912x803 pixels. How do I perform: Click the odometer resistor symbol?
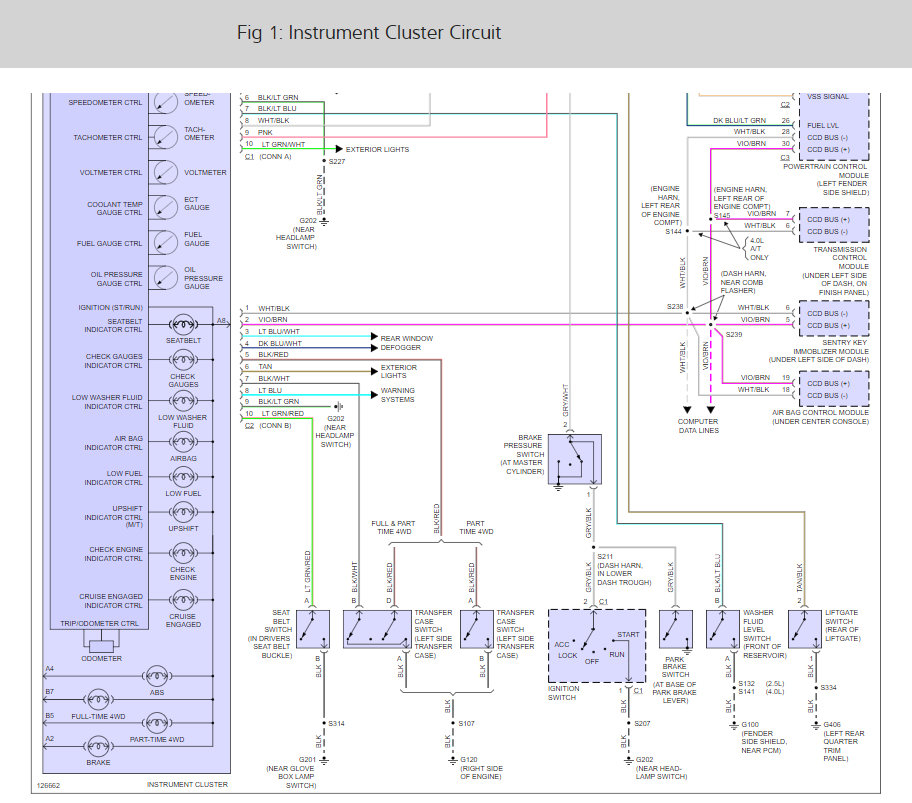pos(101,646)
